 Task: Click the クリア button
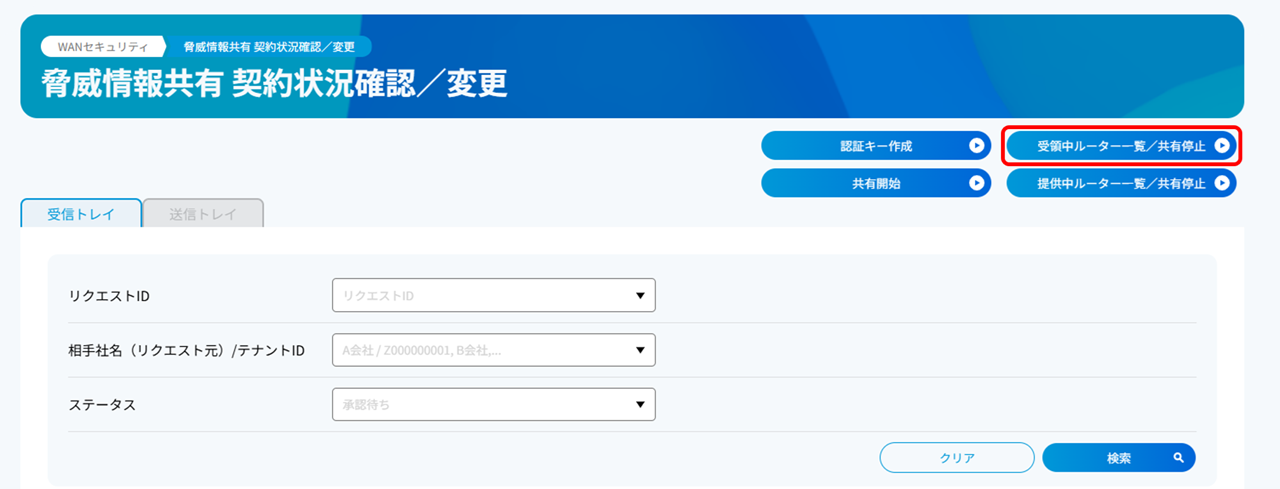[957, 457]
